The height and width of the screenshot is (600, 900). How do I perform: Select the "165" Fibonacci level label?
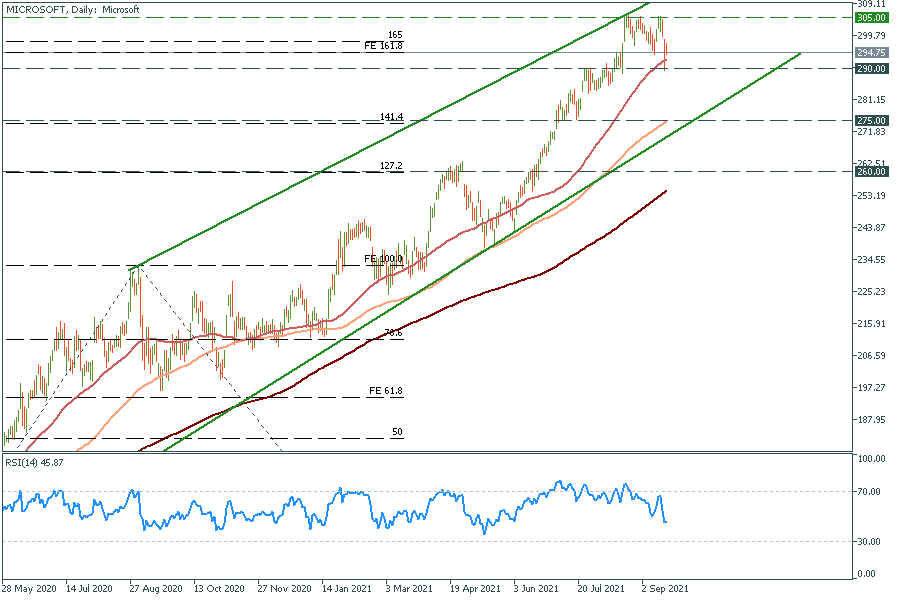pos(395,35)
